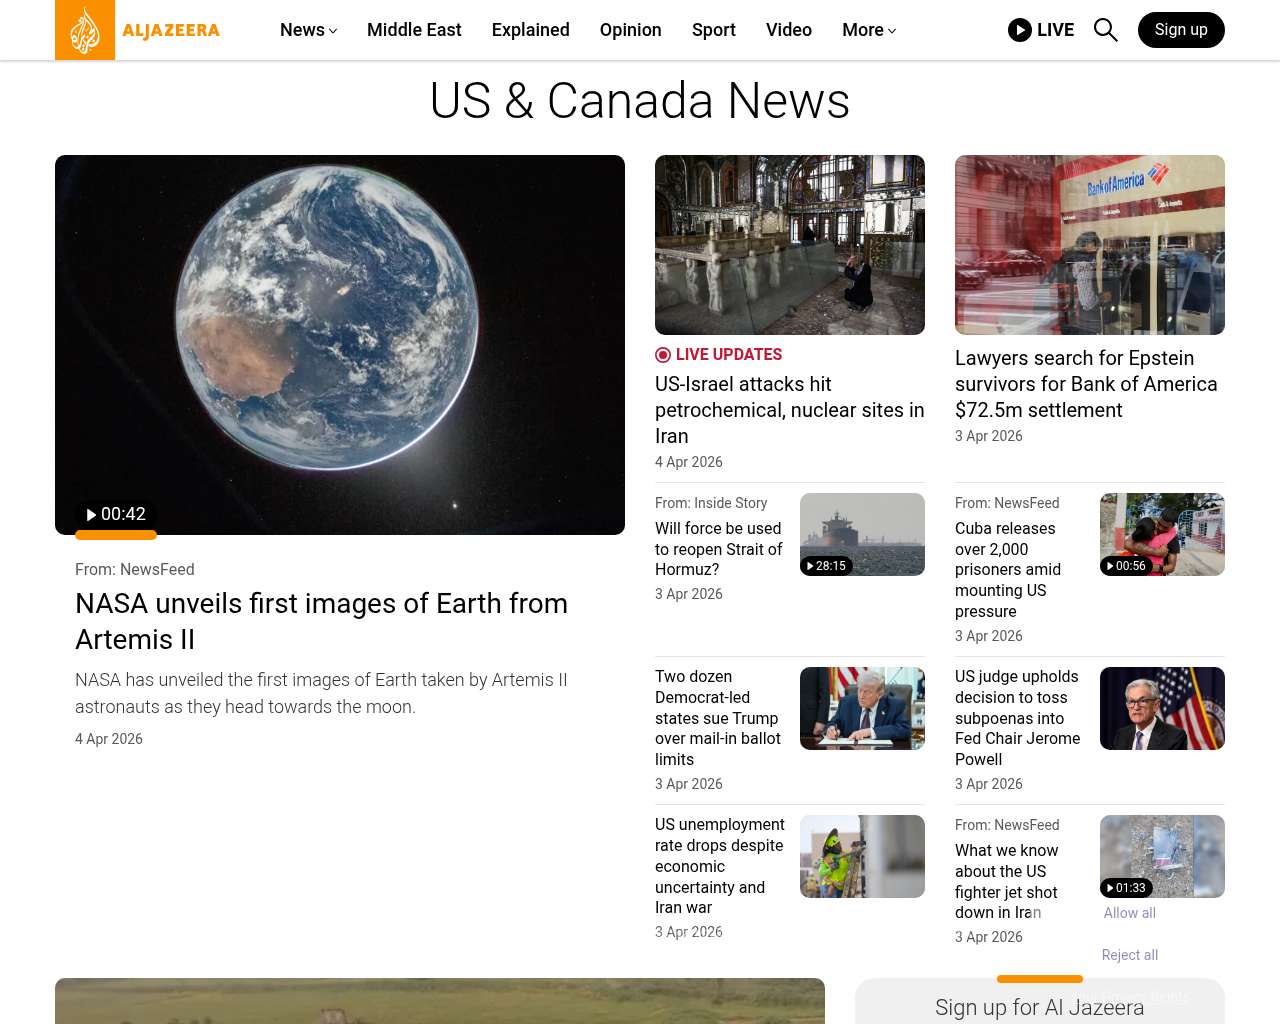Image resolution: width=1280 pixels, height=1024 pixels.
Task: Click the Sign up button
Action: (x=1180, y=30)
